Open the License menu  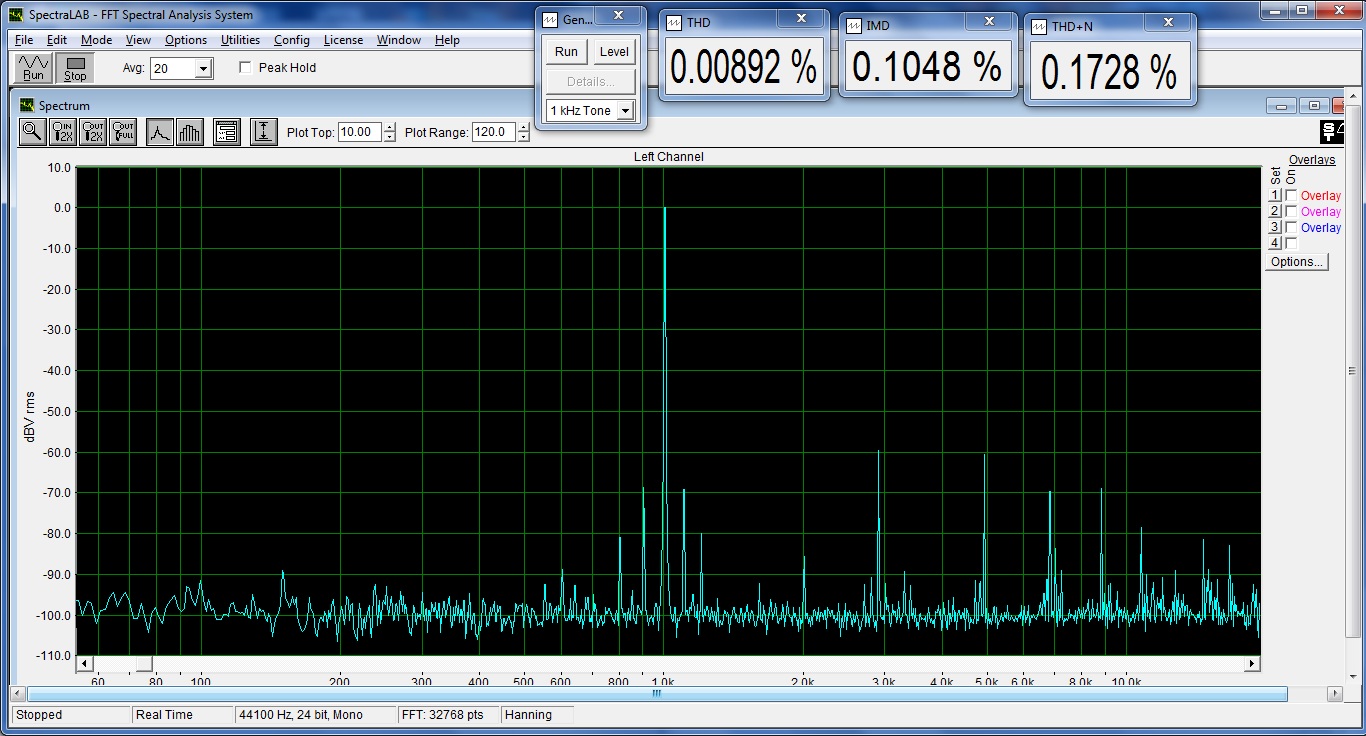tap(343, 40)
